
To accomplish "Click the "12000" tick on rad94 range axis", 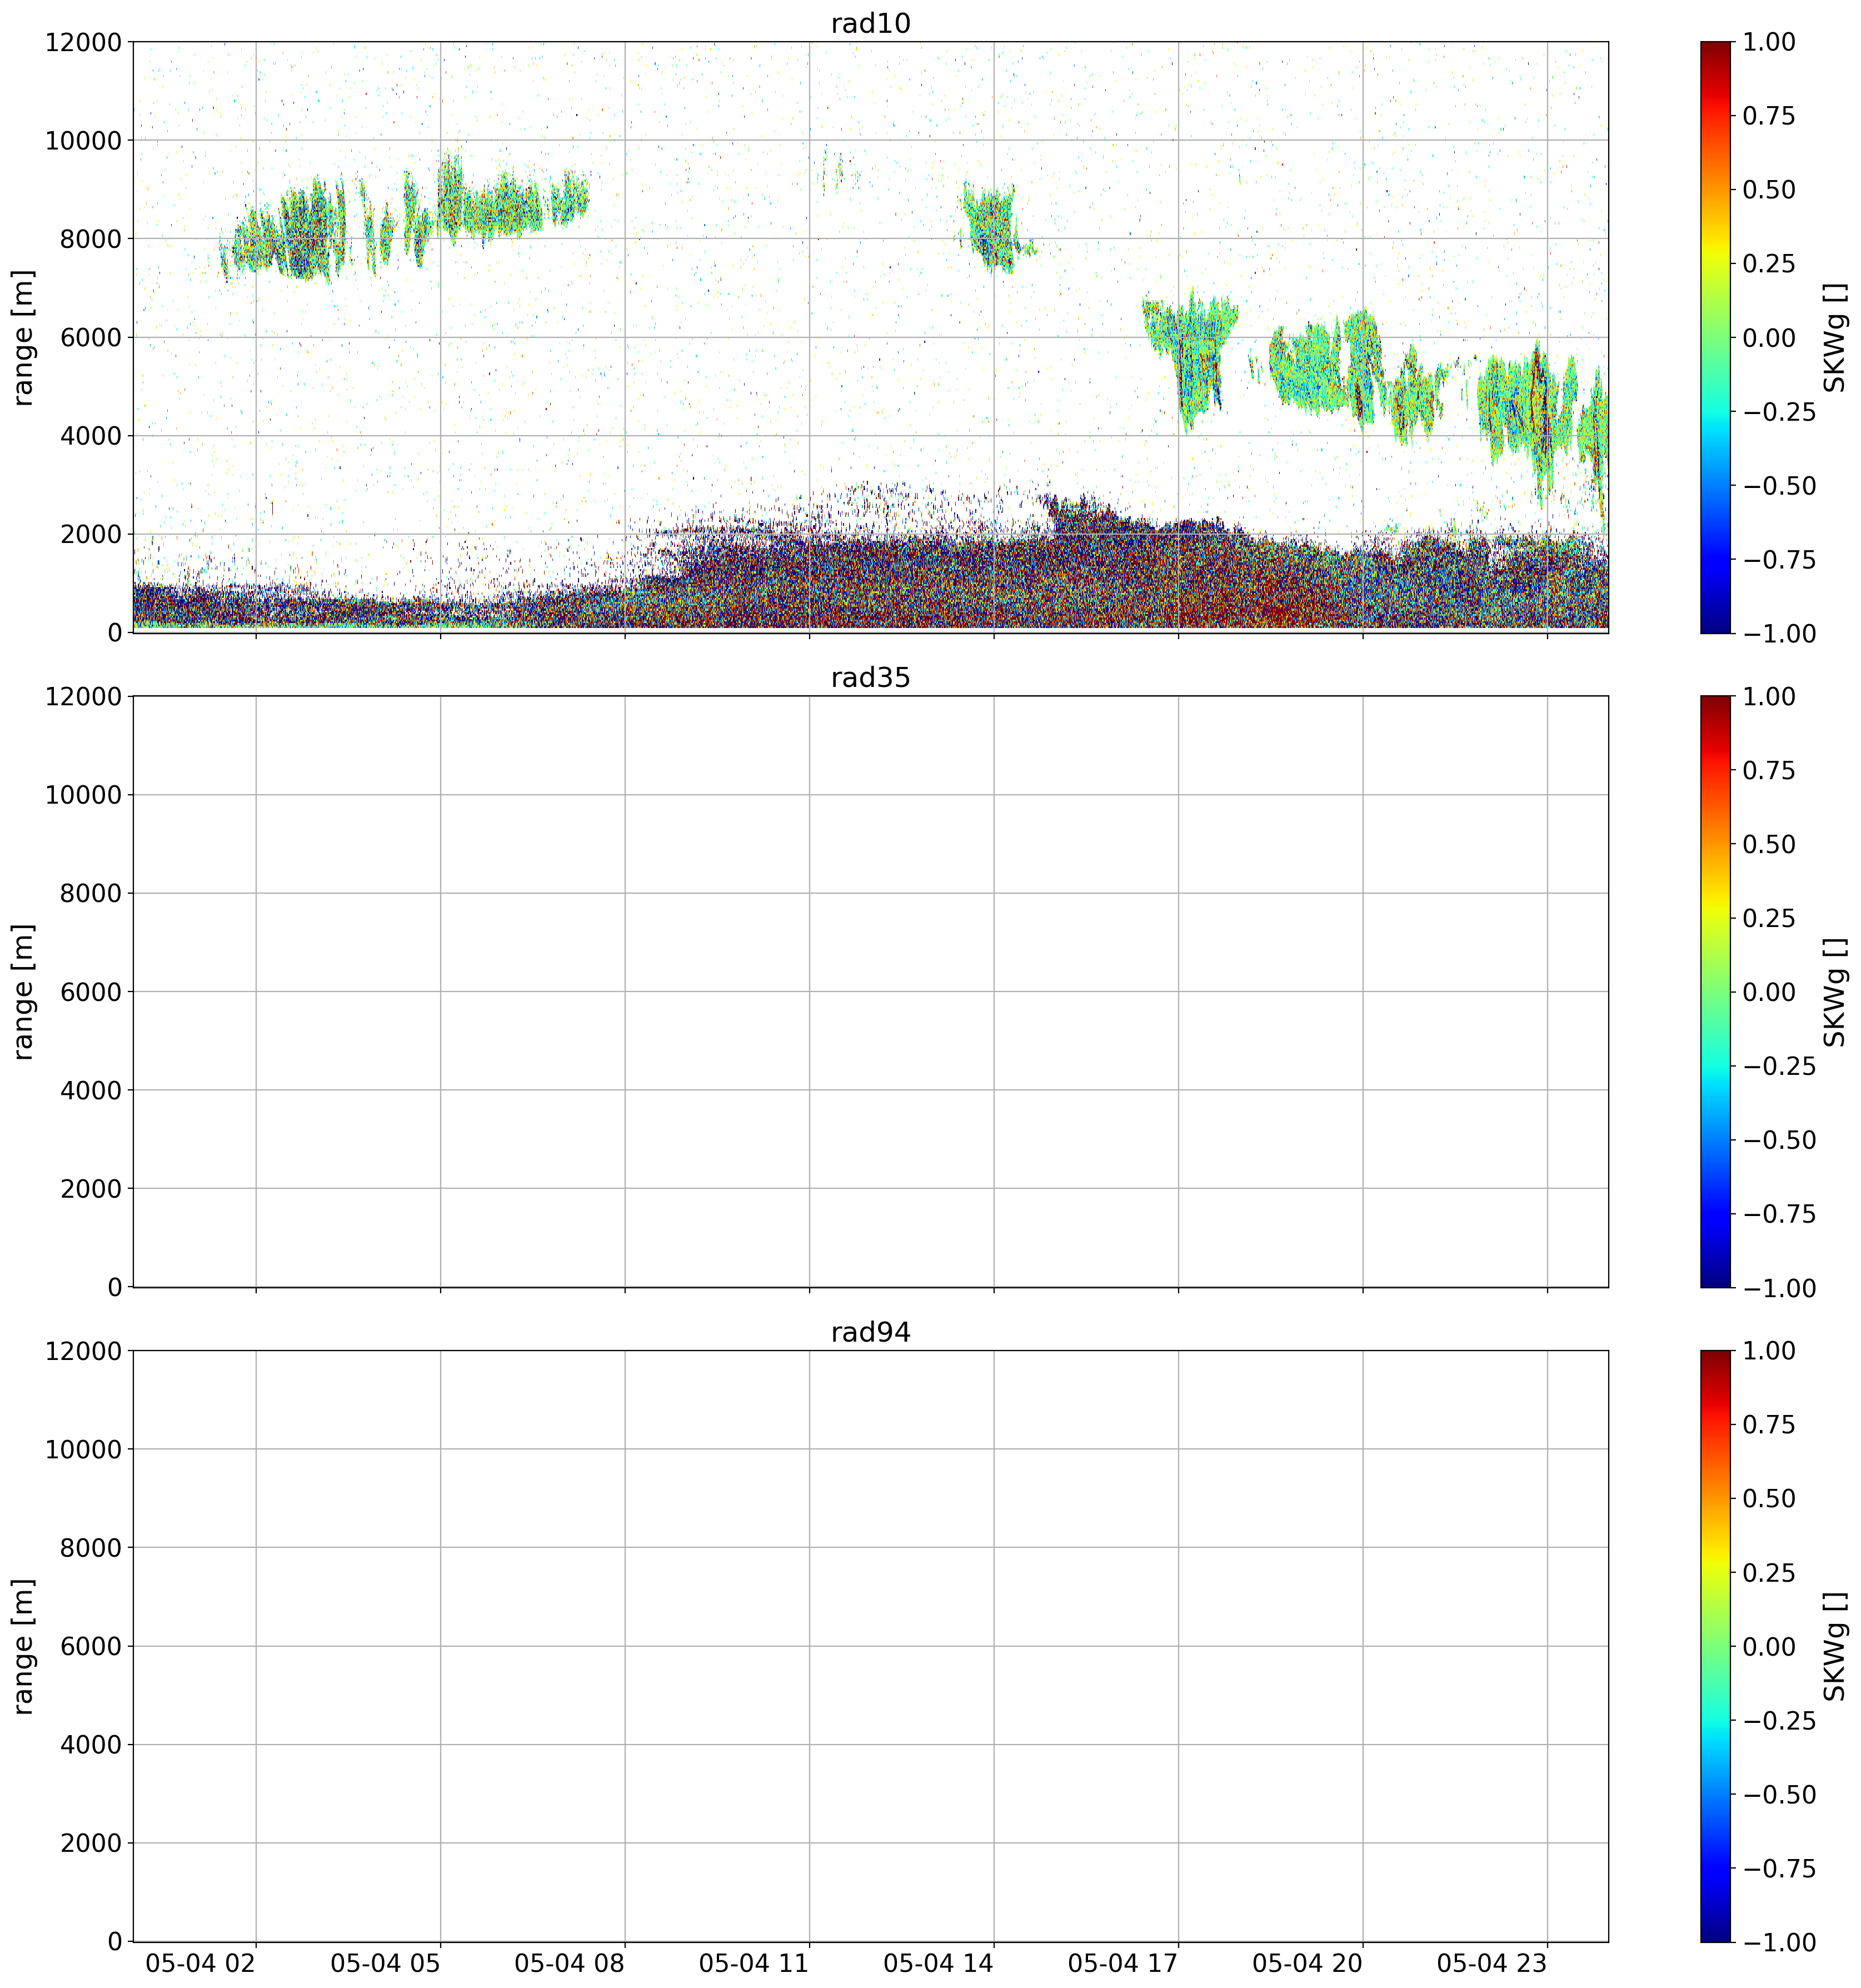I will coord(83,1351).
